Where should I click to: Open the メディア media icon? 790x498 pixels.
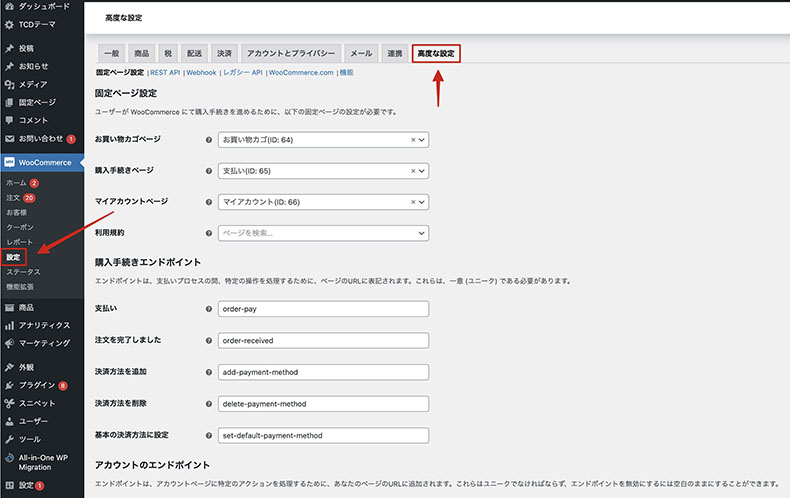click(9, 84)
